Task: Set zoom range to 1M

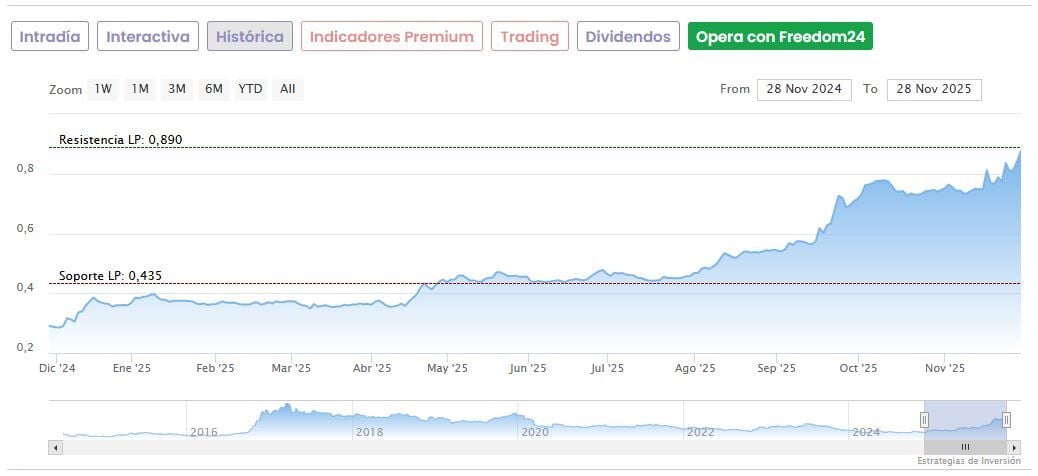Action: pyautogui.click(x=140, y=89)
